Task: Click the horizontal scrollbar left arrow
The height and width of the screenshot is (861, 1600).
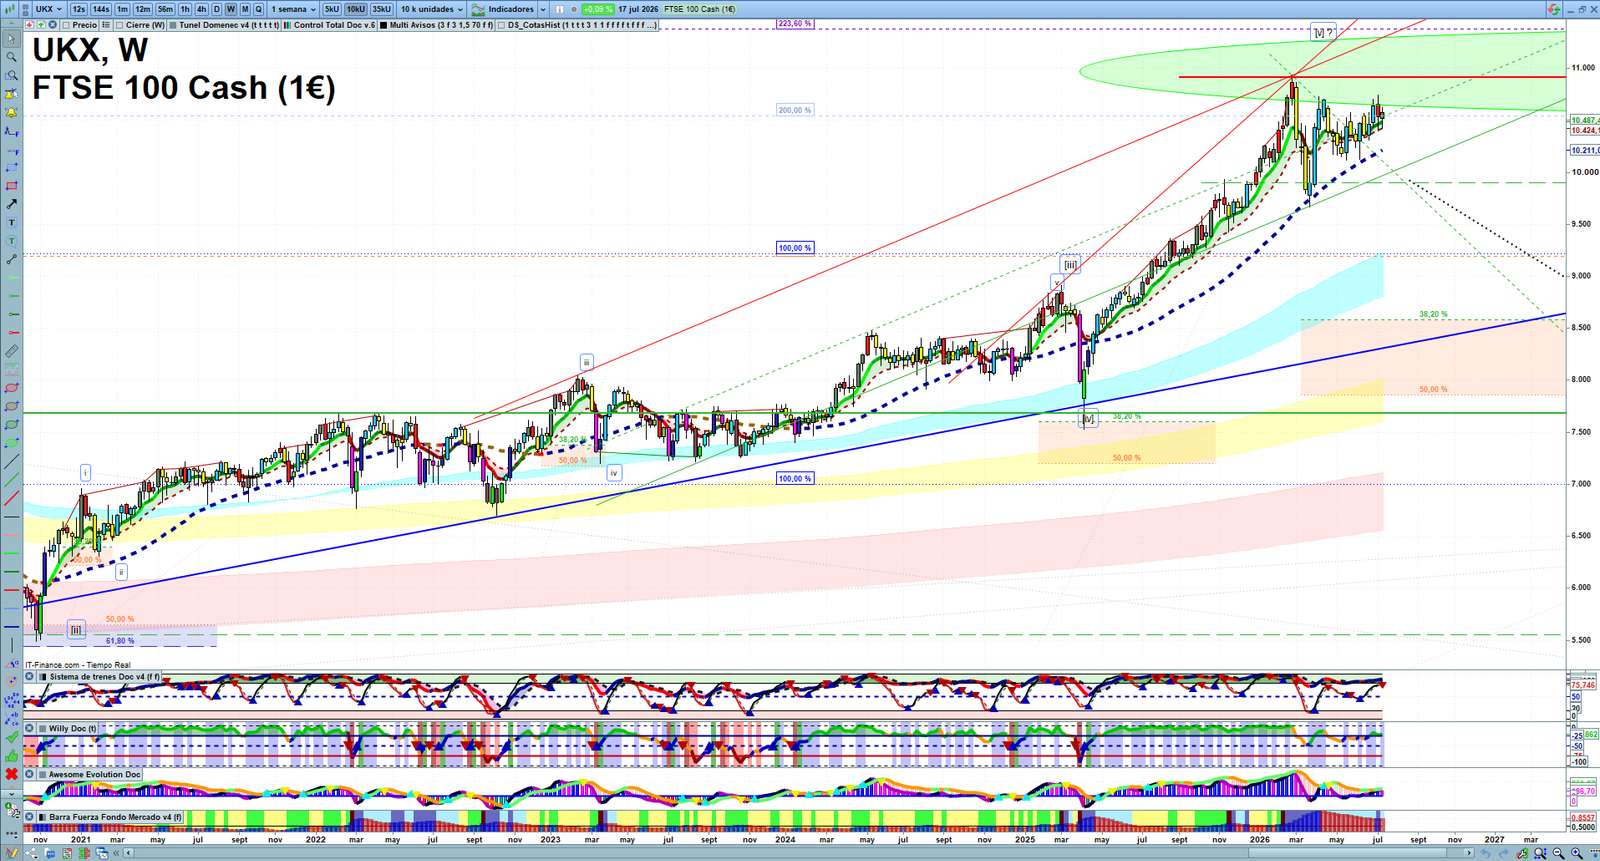Action: click(129, 853)
